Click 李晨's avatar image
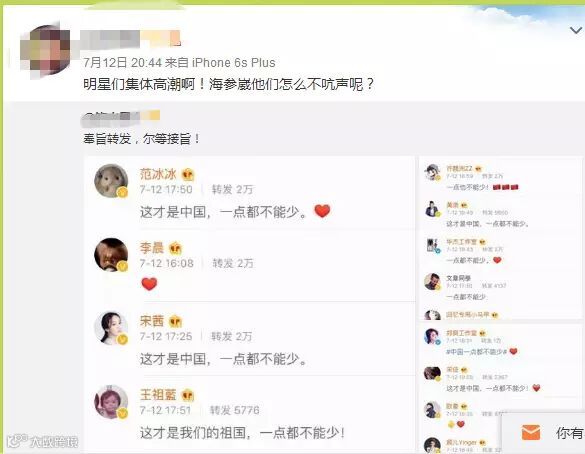The width and height of the screenshot is (585, 454). pos(111,254)
